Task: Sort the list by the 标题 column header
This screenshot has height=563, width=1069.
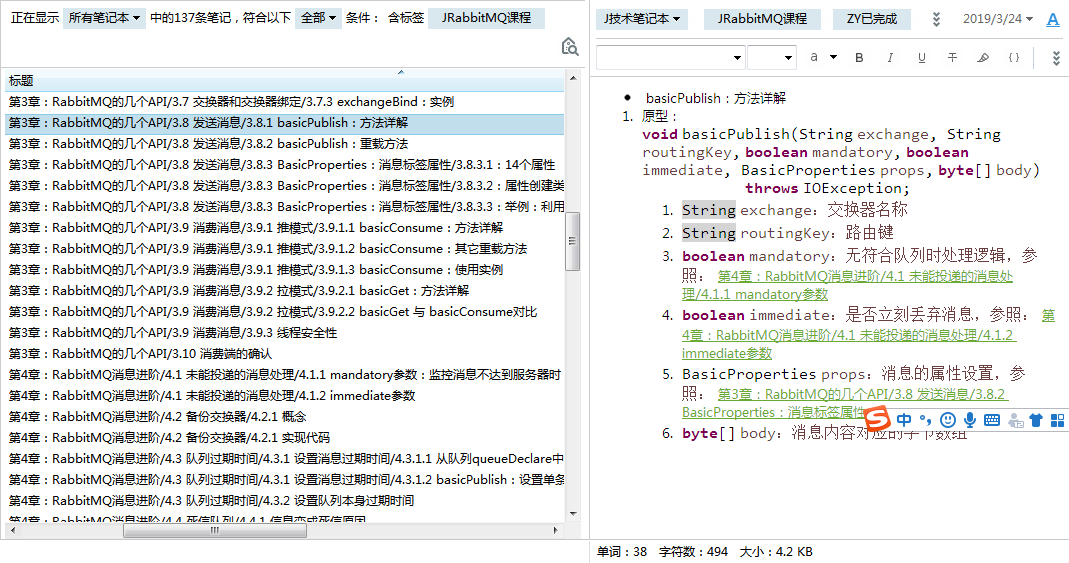Action: pos(284,81)
